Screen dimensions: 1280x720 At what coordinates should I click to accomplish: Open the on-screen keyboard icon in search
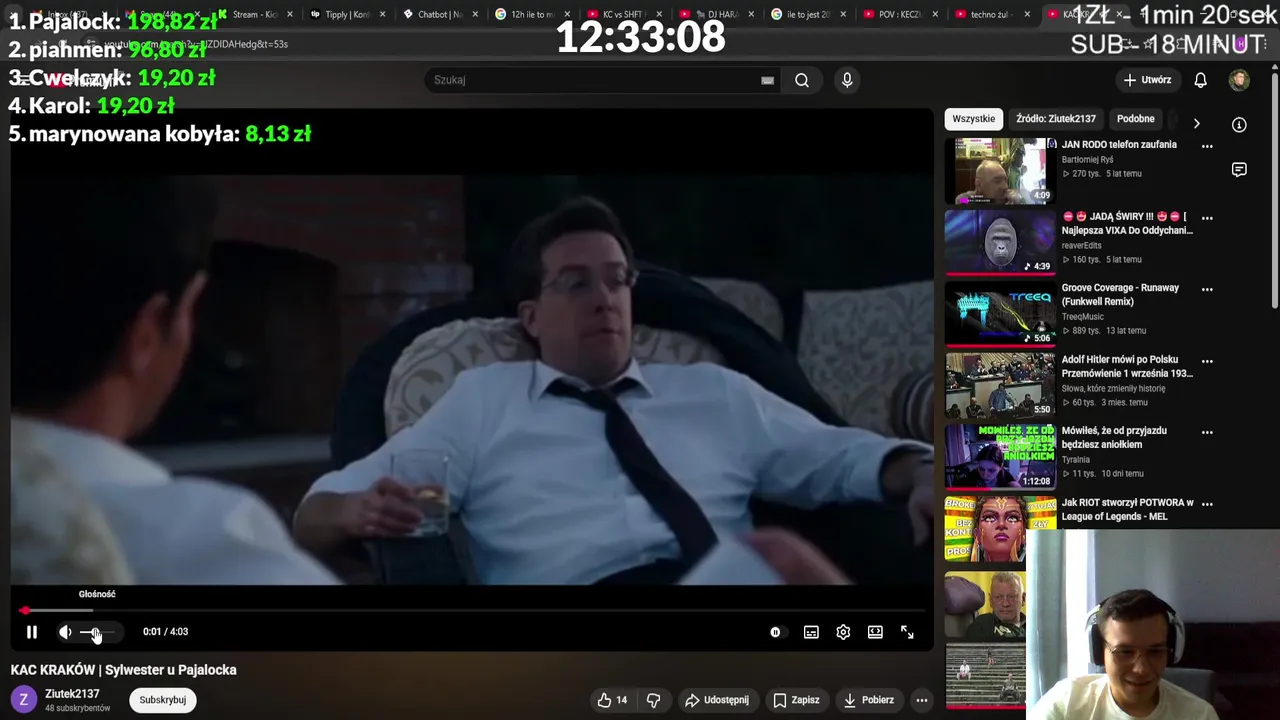click(767, 80)
